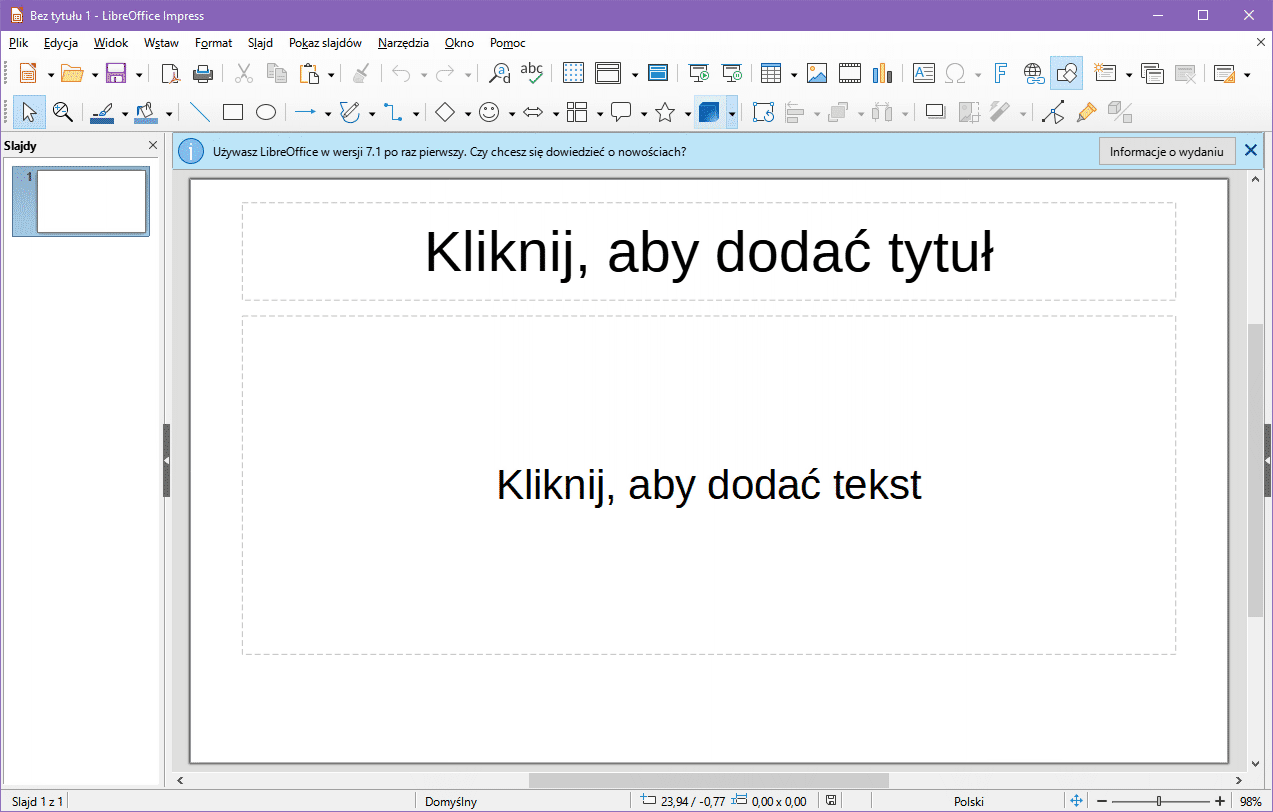Select the Zoom & Pan tool
The height and width of the screenshot is (812, 1273).
click(x=62, y=112)
